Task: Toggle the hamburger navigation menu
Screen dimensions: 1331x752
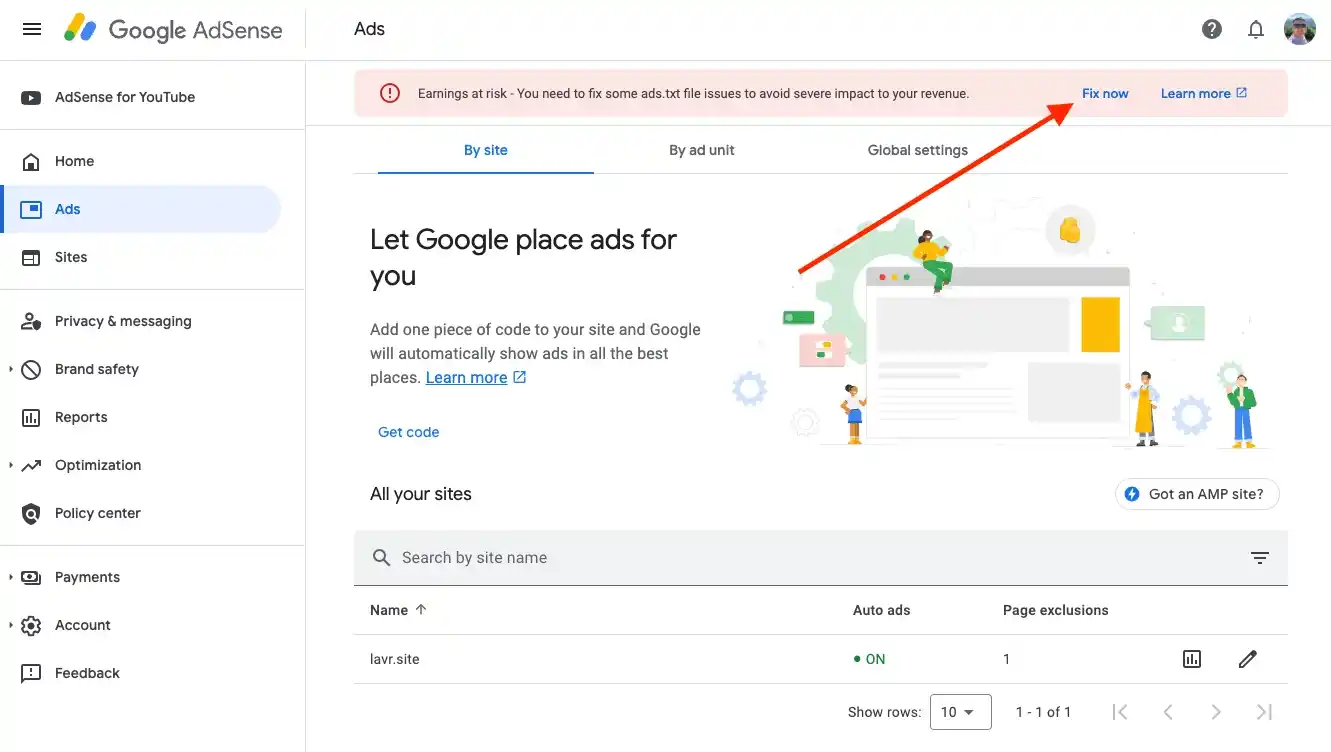Action: point(31,28)
